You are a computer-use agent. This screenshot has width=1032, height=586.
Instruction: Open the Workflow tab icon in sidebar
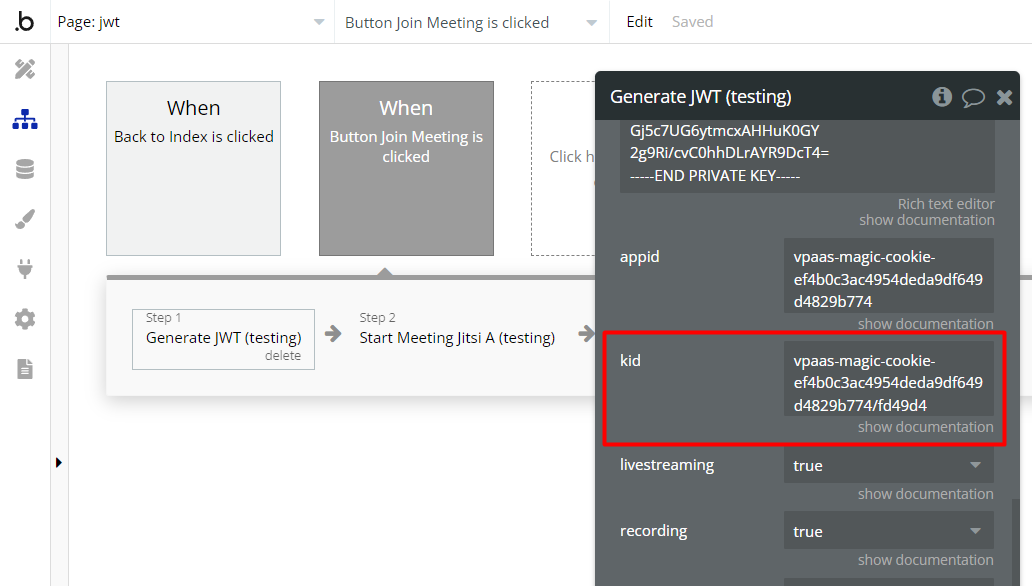tap(25, 120)
